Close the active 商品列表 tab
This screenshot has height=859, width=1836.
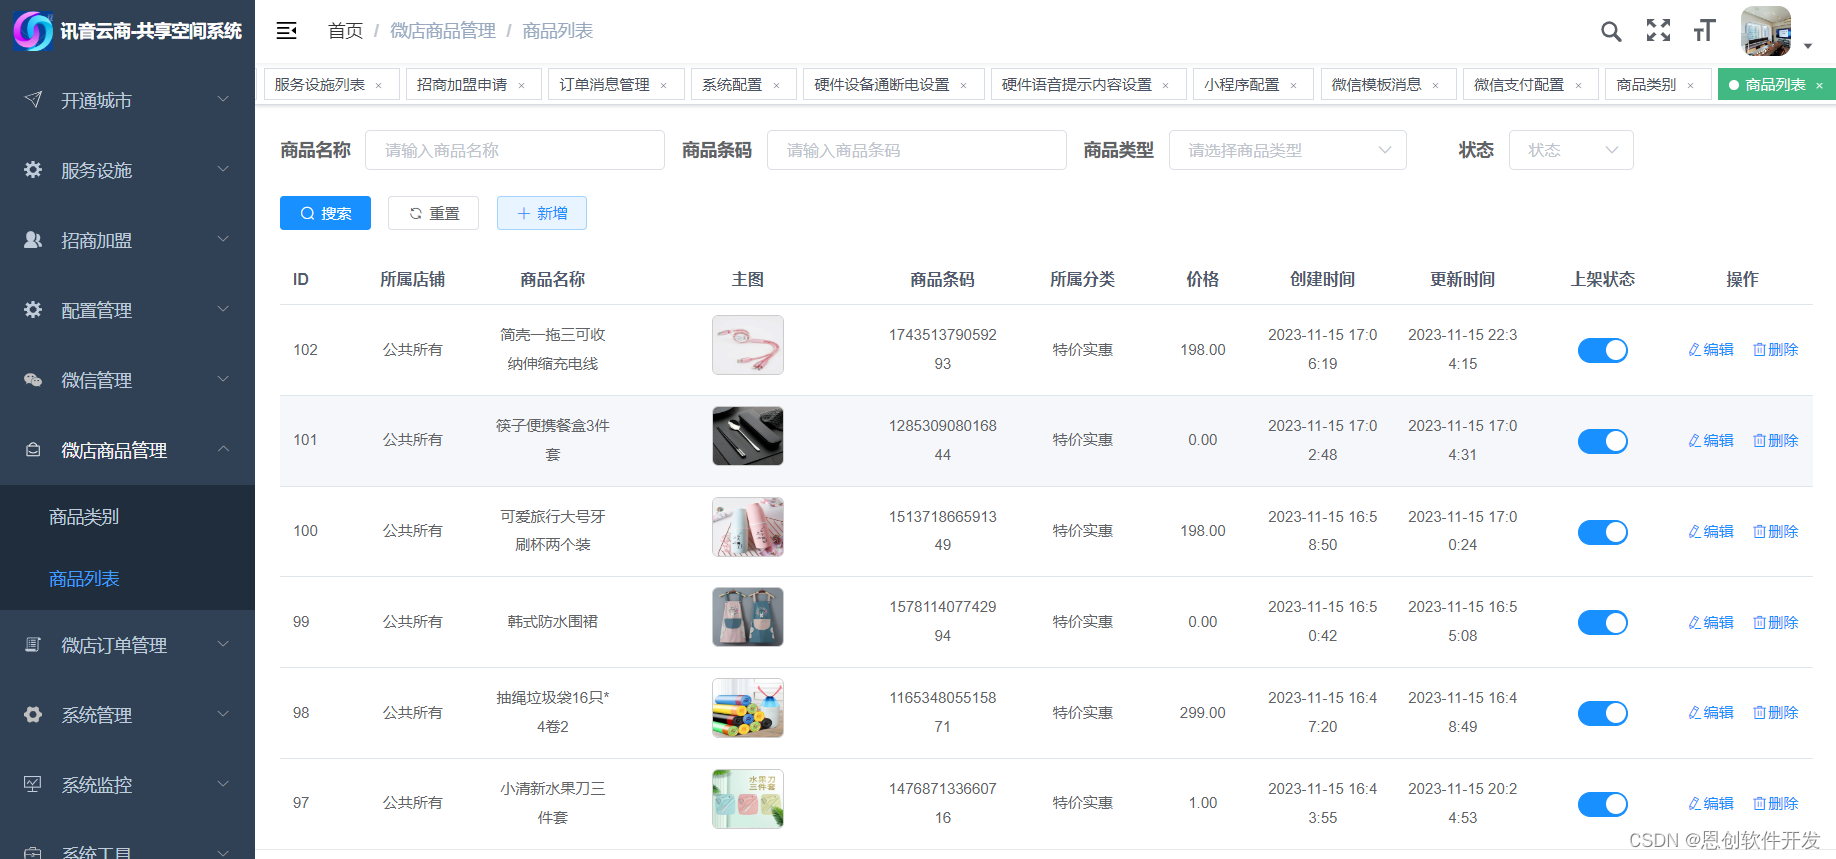point(1819,86)
